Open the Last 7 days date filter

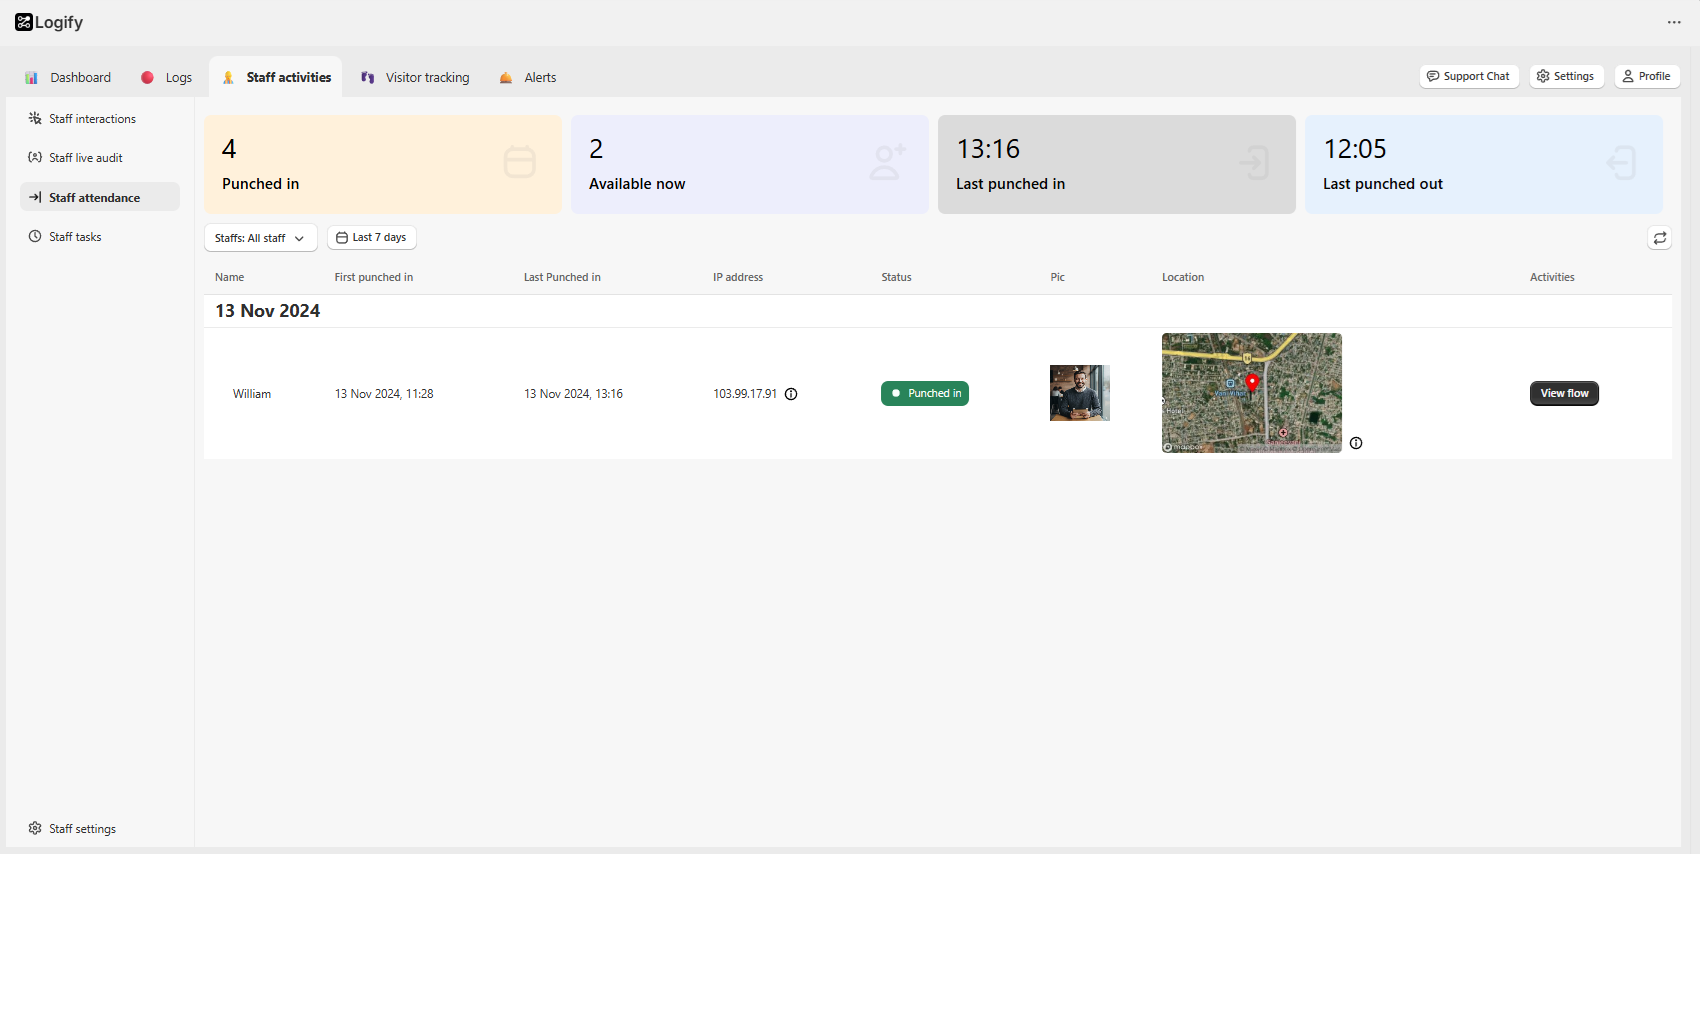(x=372, y=237)
